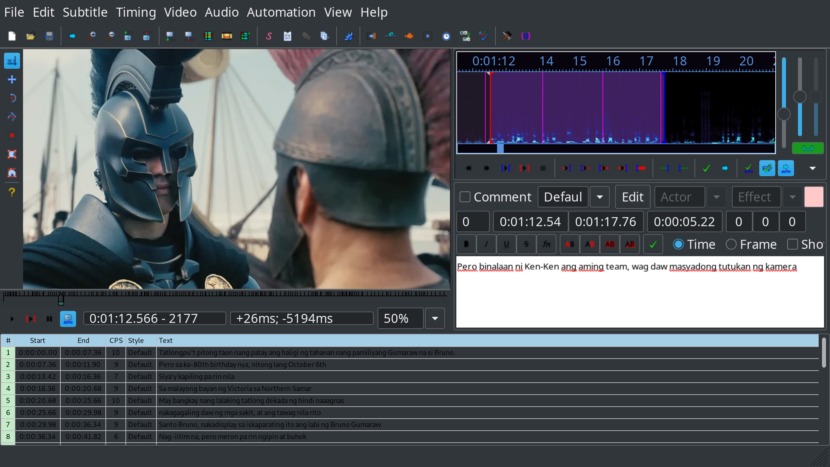Click the end time field 0:01:17.76
Image resolution: width=830 pixels, height=467 pixels.
606,222
